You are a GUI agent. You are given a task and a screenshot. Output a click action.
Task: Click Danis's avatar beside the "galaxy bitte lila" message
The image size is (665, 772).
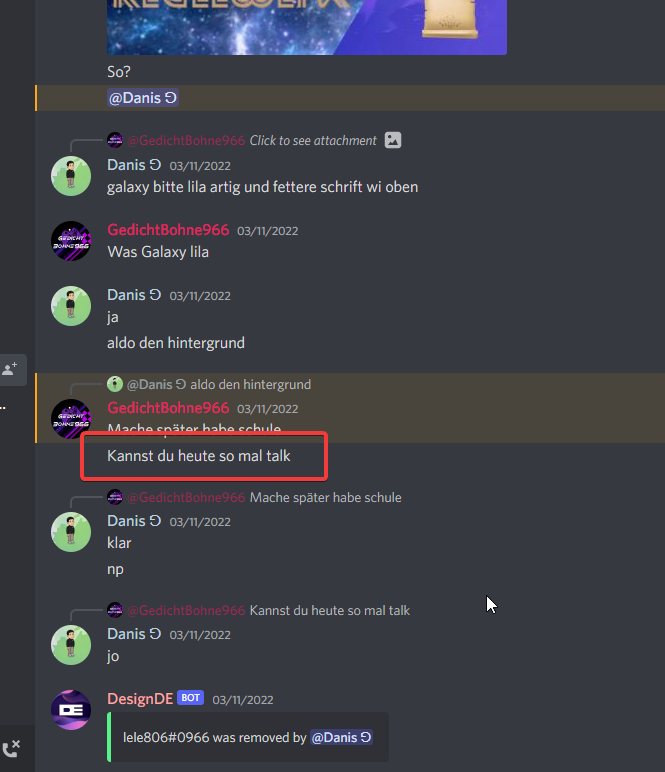(71, 176)
